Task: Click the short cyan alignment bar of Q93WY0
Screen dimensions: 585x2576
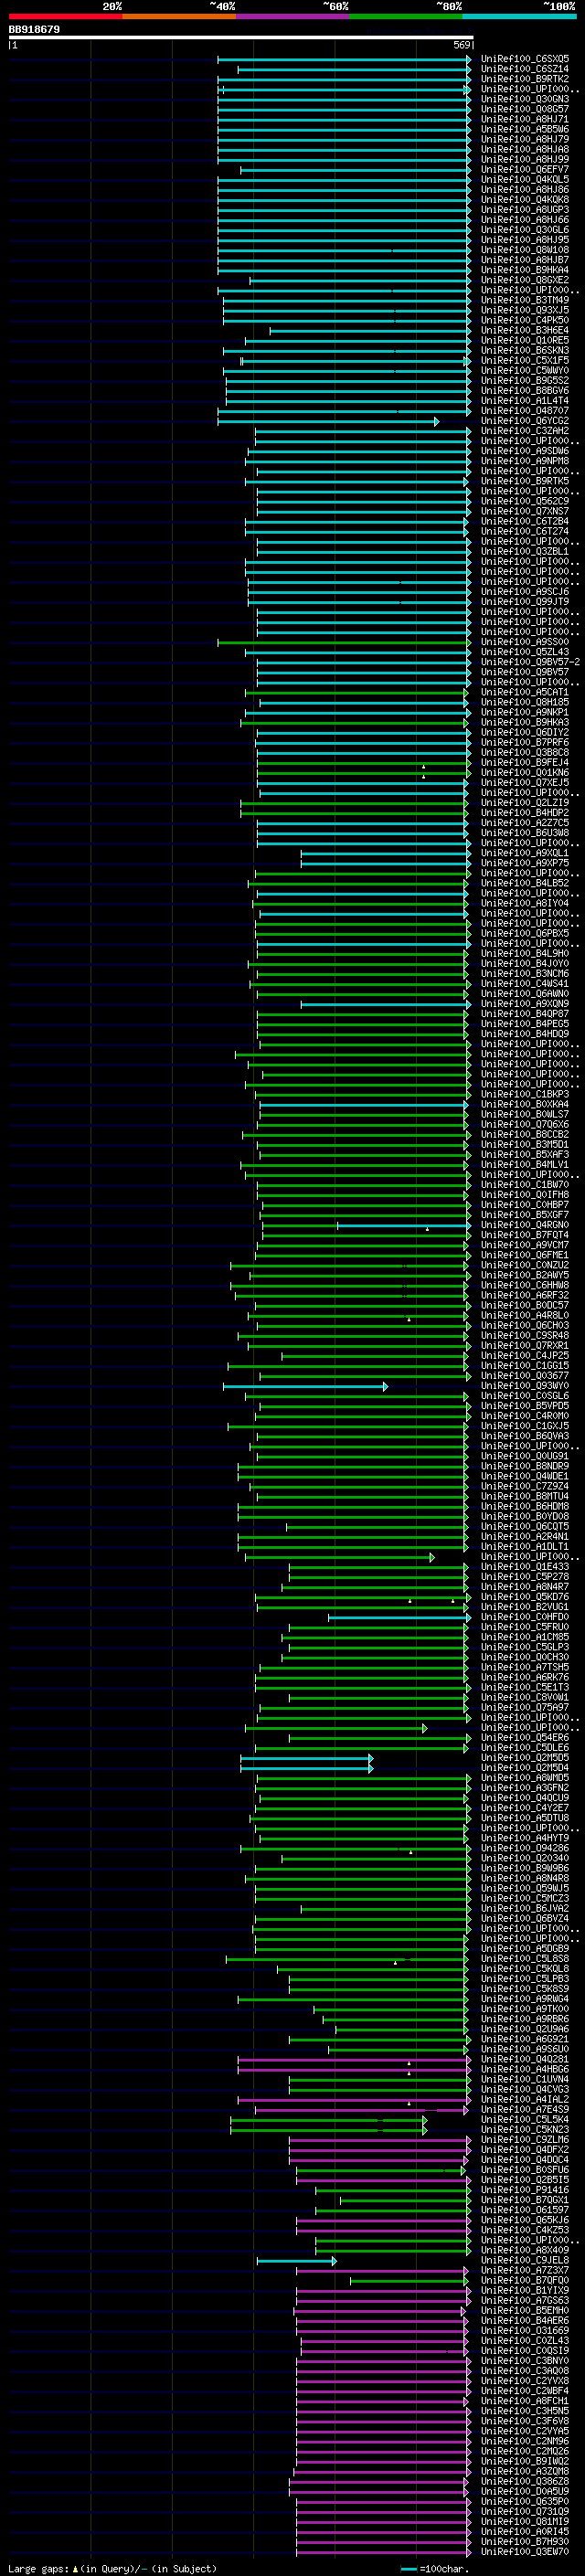Action: (305, 1386)
